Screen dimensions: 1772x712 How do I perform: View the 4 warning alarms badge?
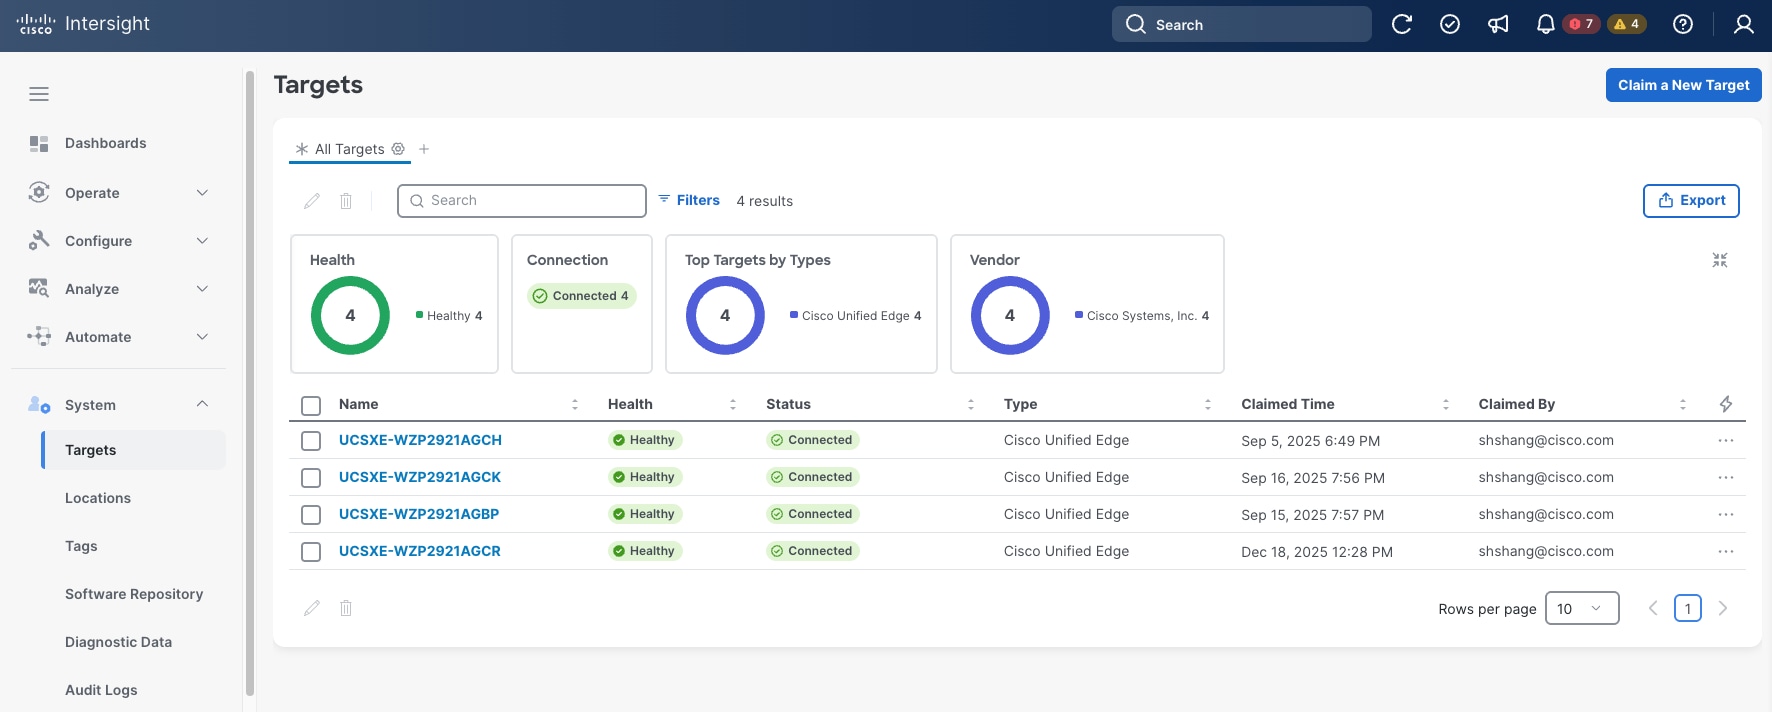[1627, 24]
